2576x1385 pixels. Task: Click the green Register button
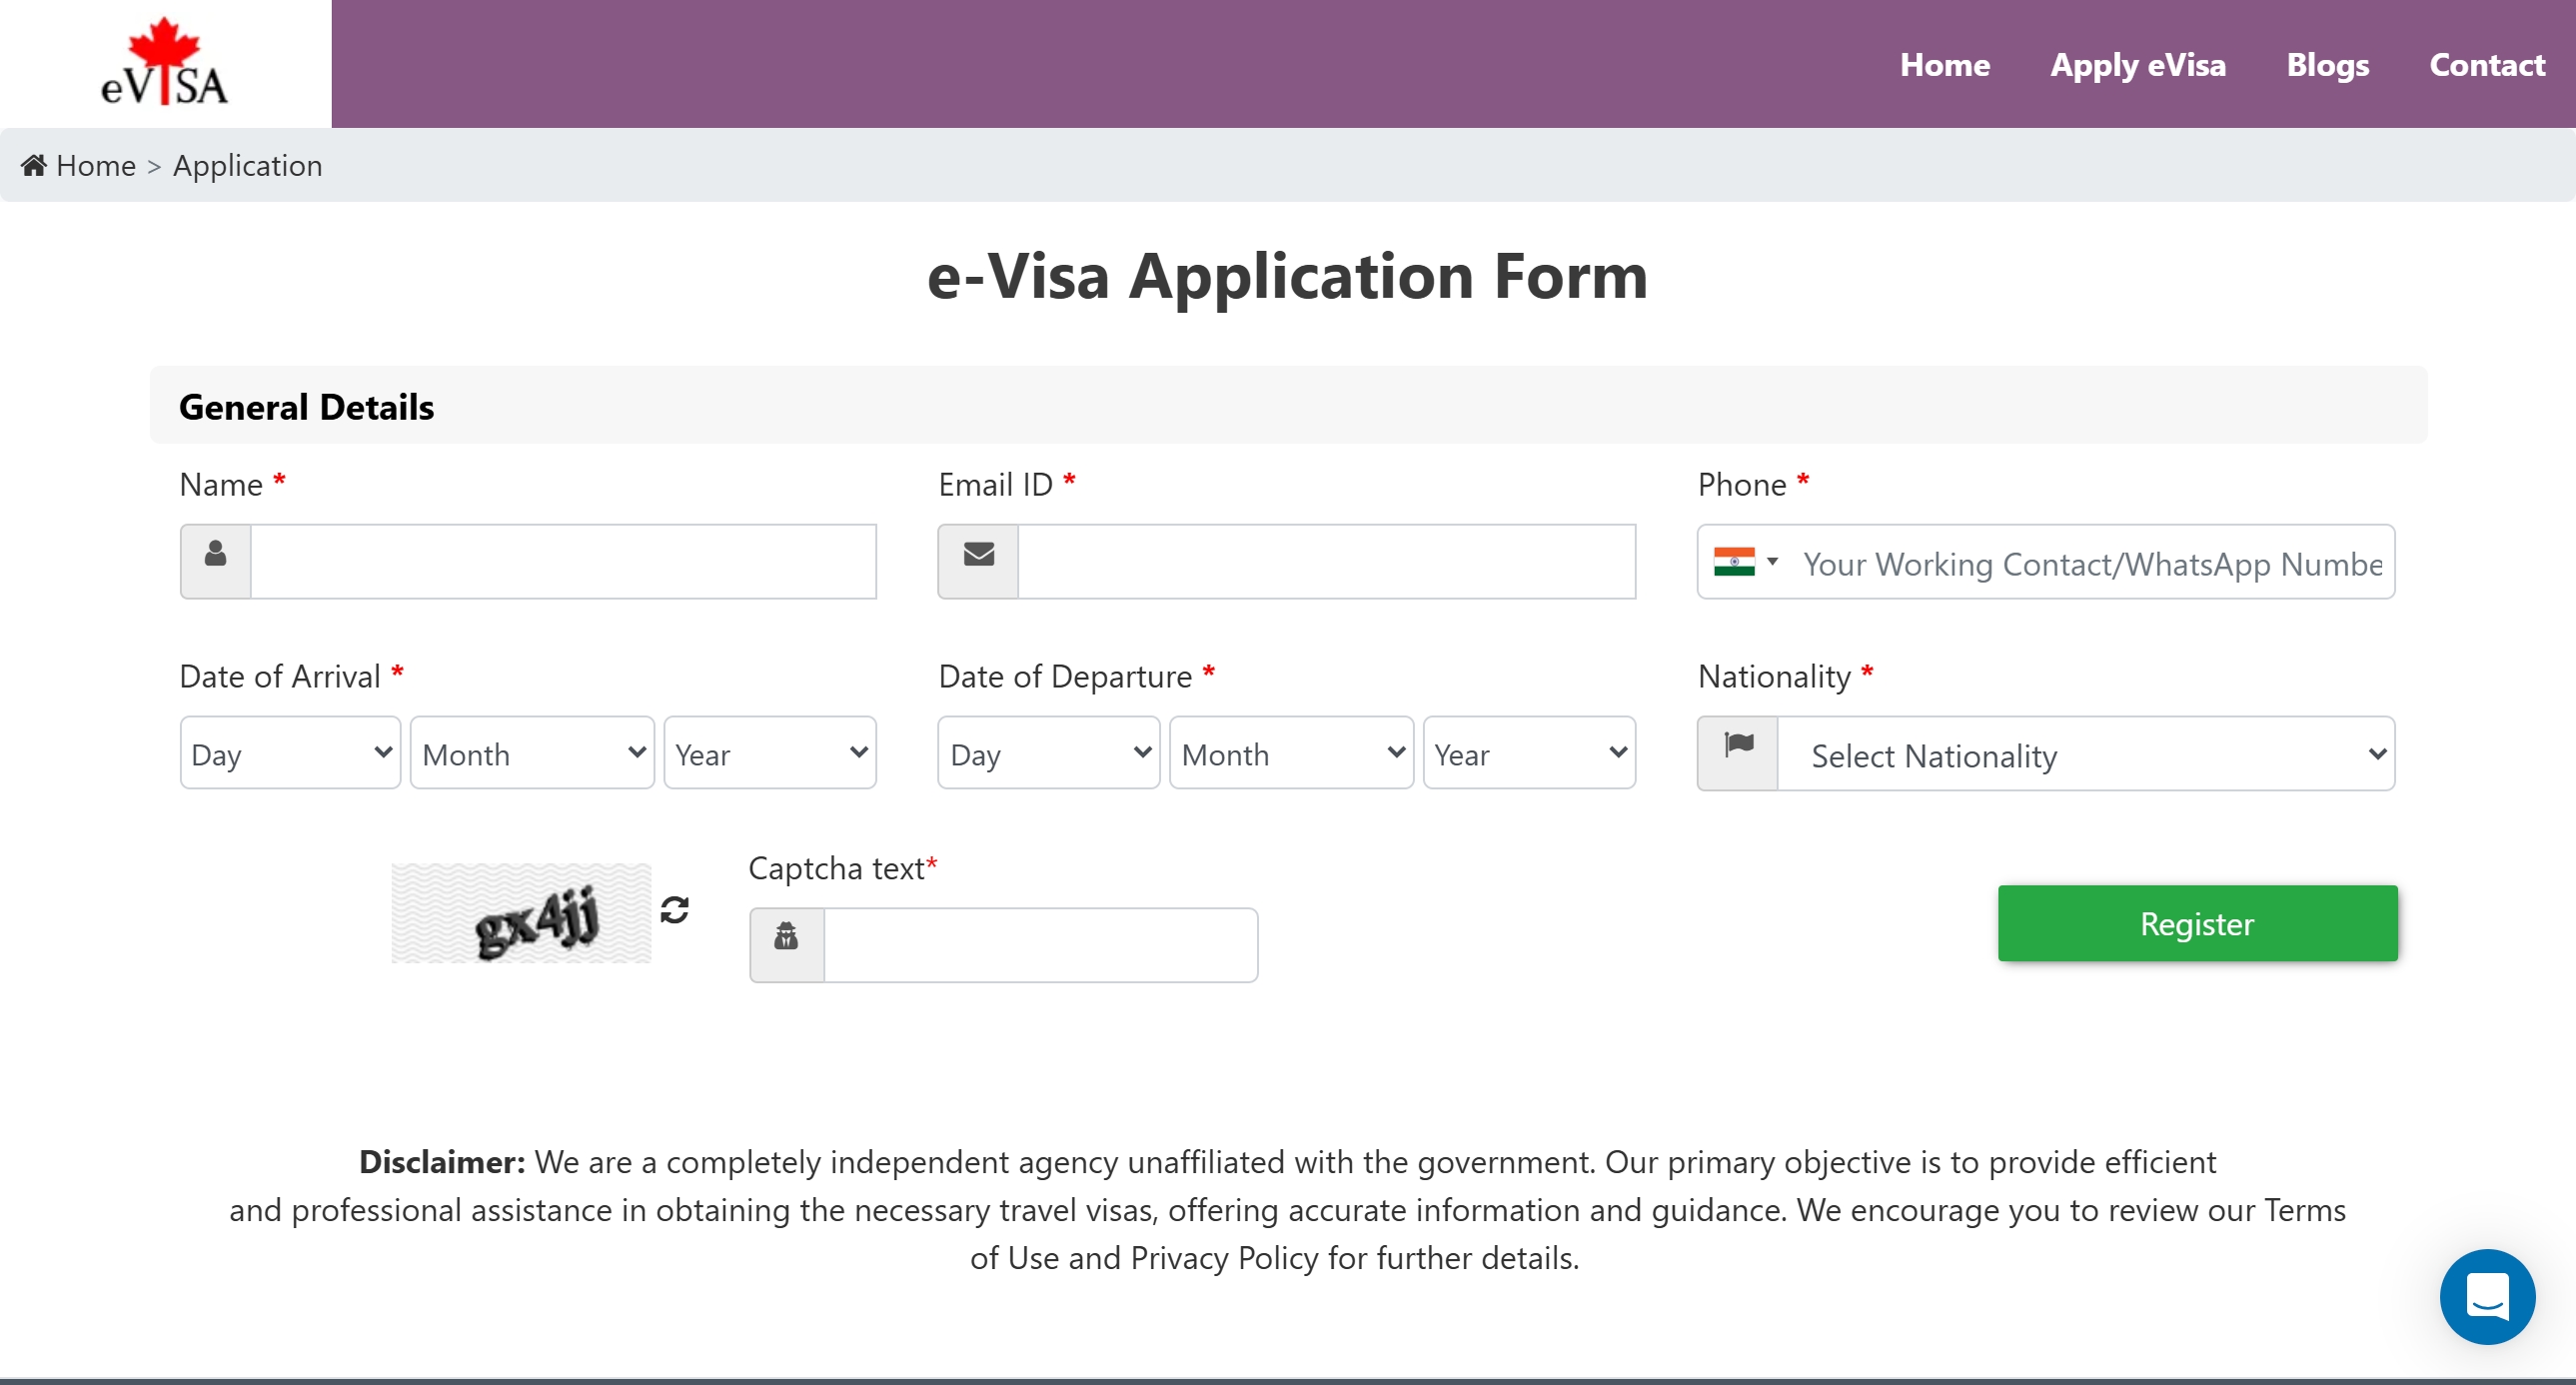2197,923
